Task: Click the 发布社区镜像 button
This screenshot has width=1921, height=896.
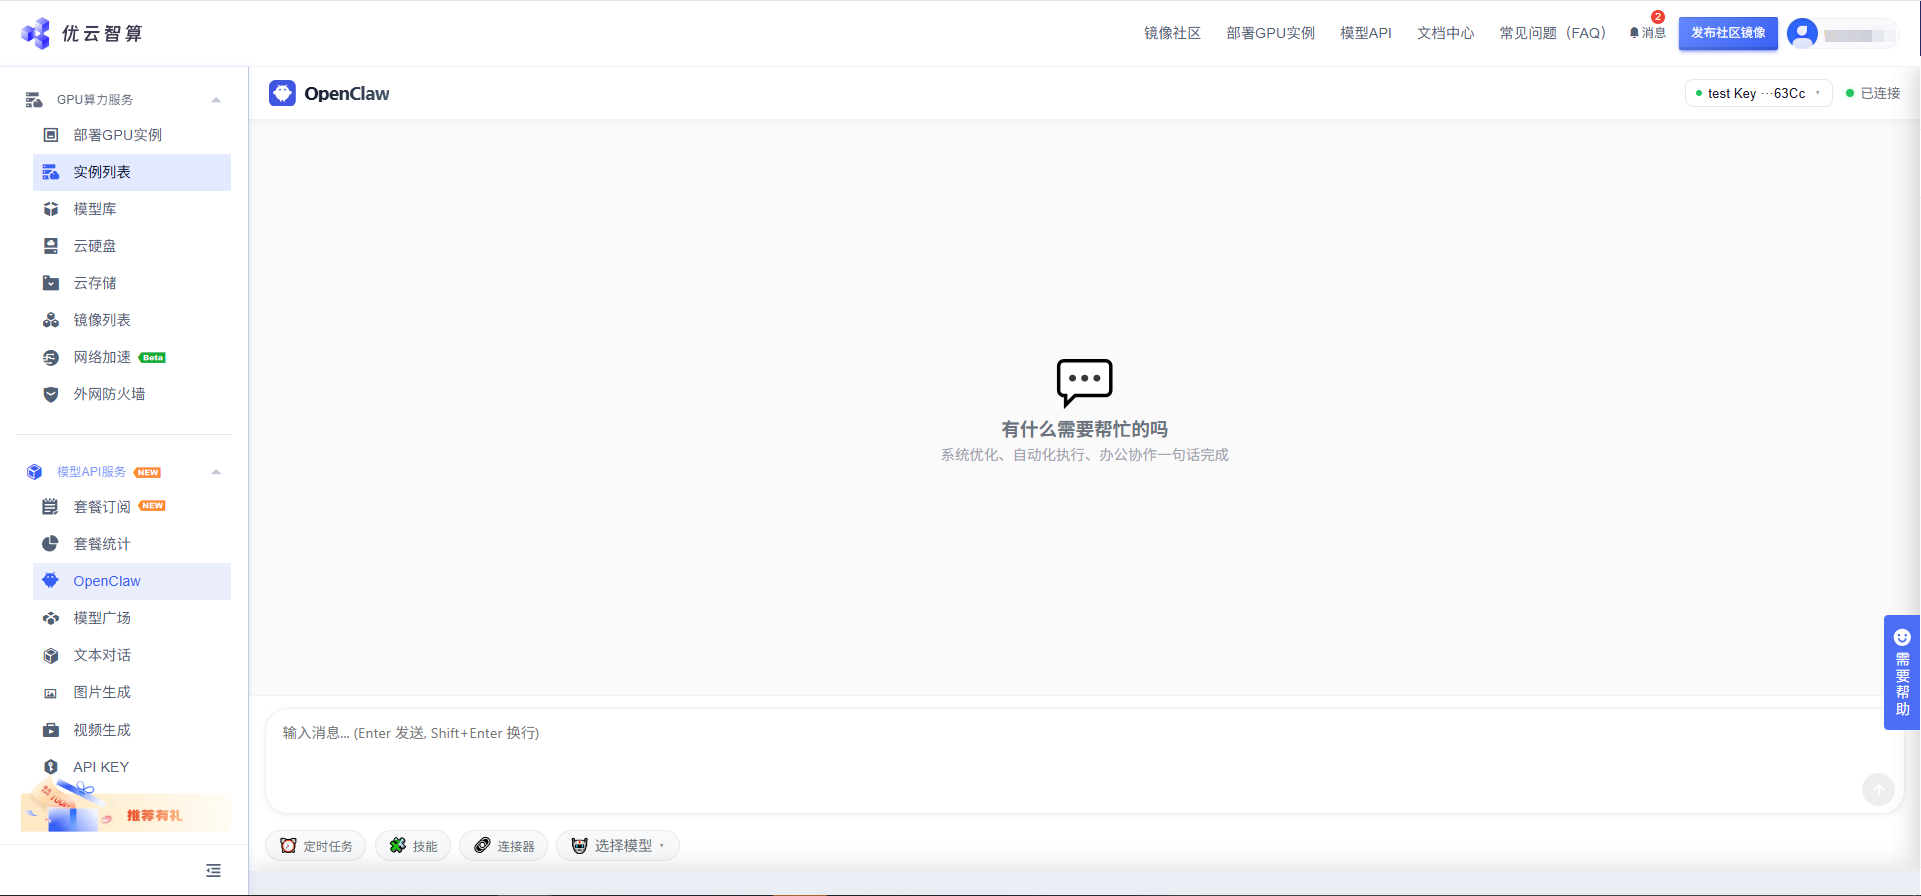Action: 1727,33
